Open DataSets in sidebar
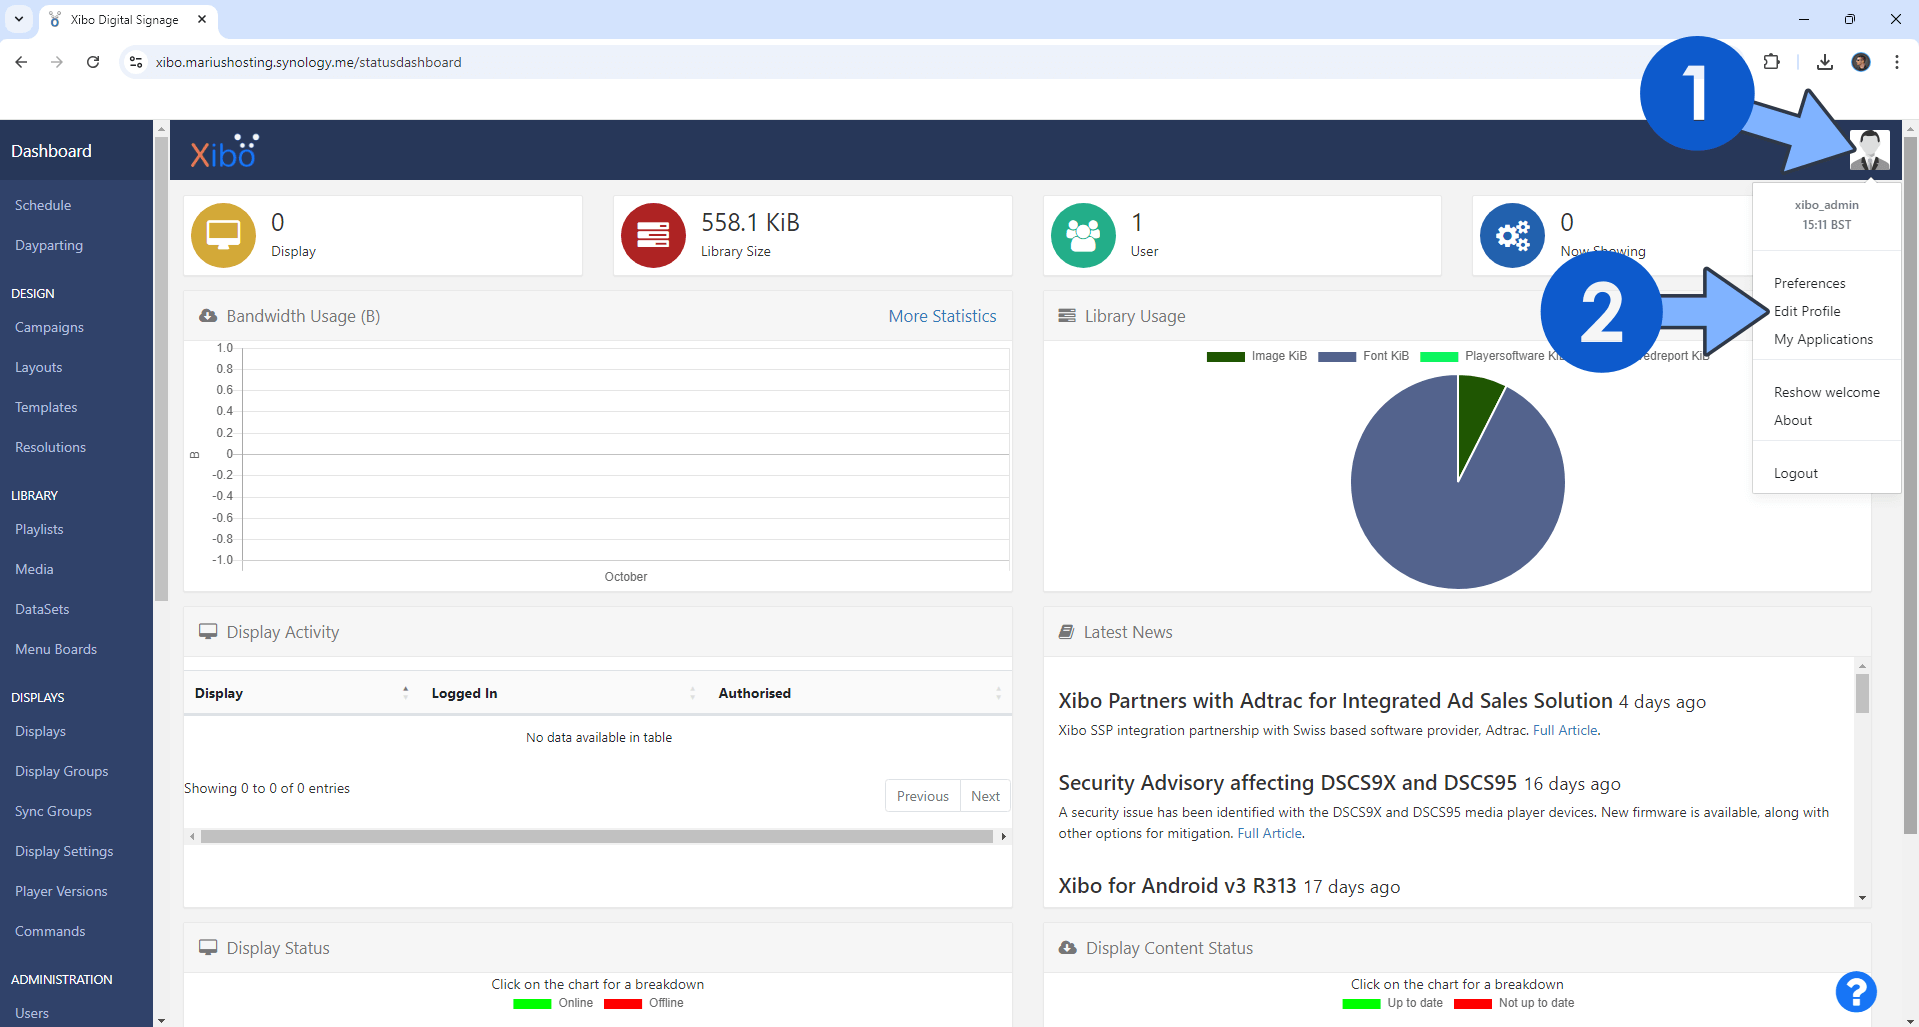Image resolution: width=1919 pixels, height=1027 pixels. 42,609
